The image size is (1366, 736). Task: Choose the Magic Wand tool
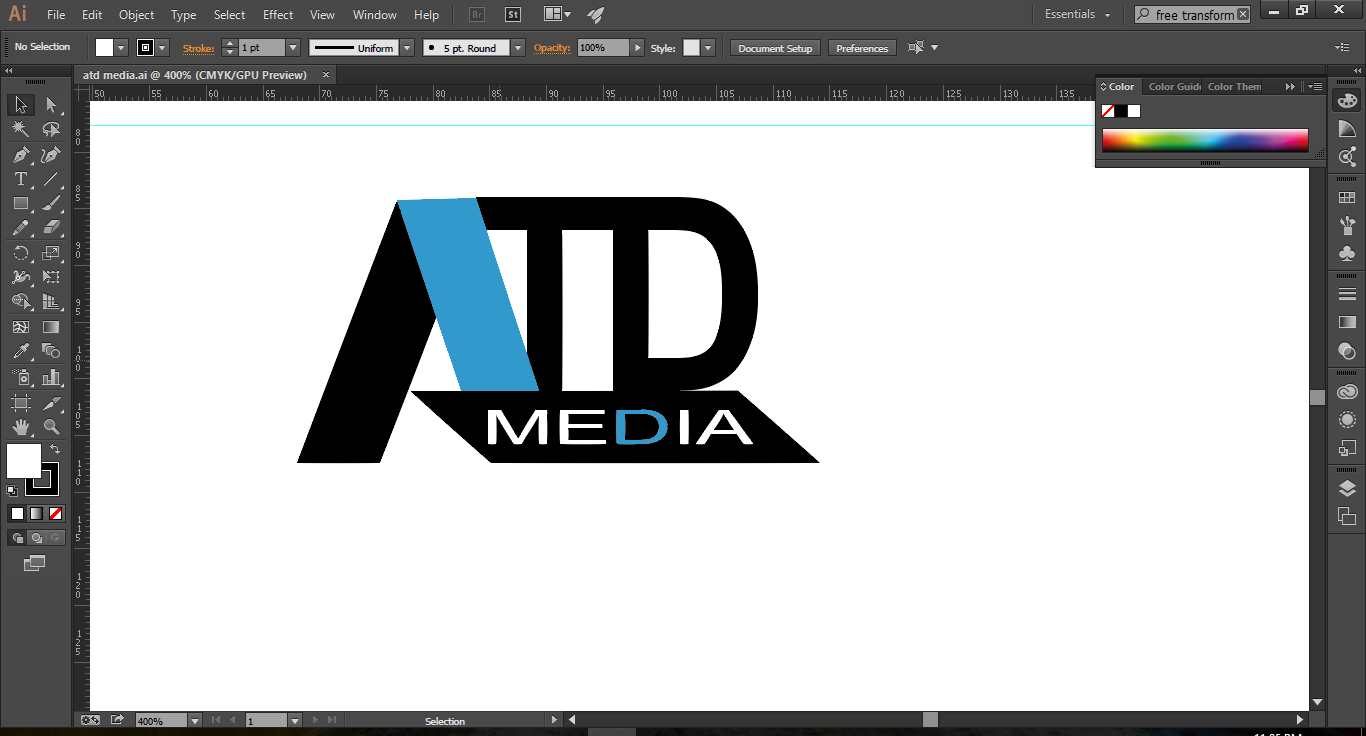(x=20, y=129)
